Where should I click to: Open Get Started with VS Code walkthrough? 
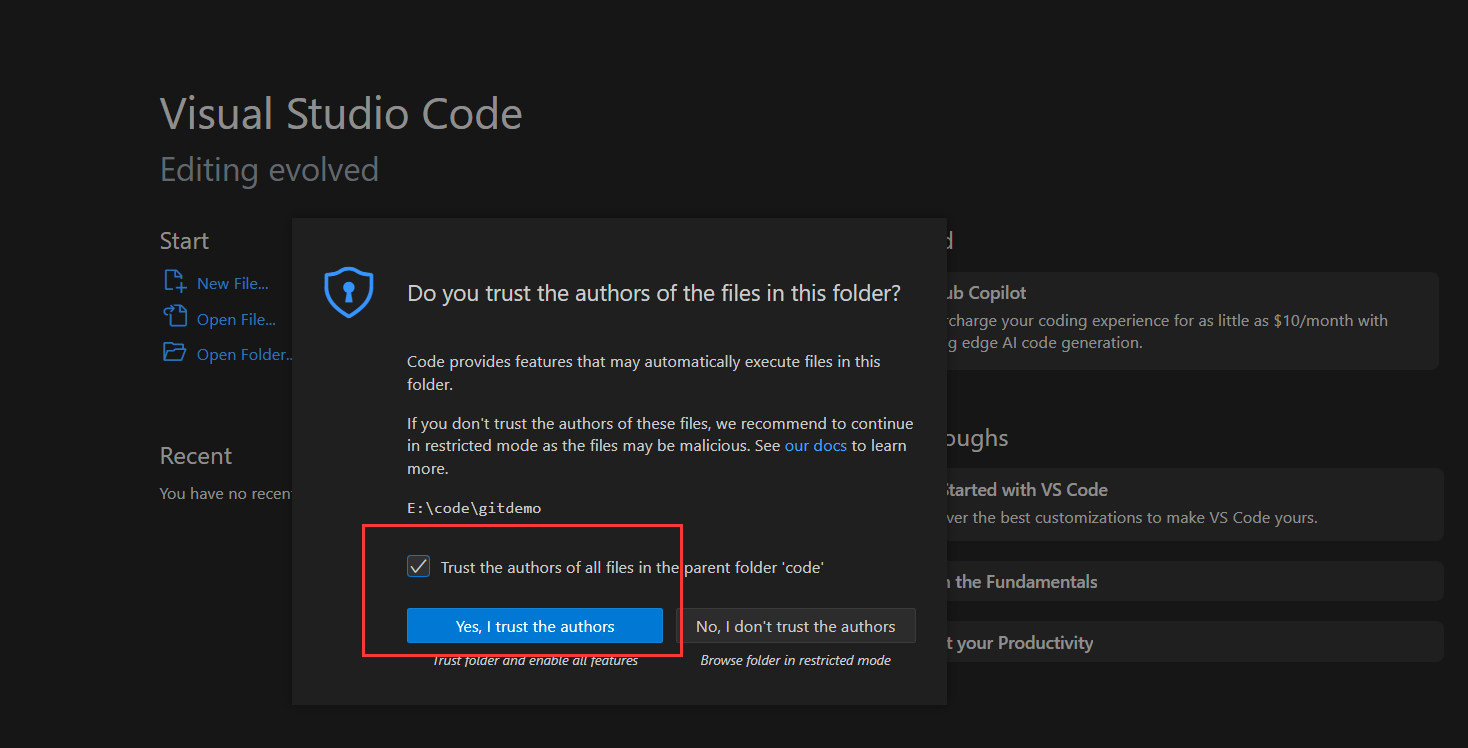coord(1195,504)
